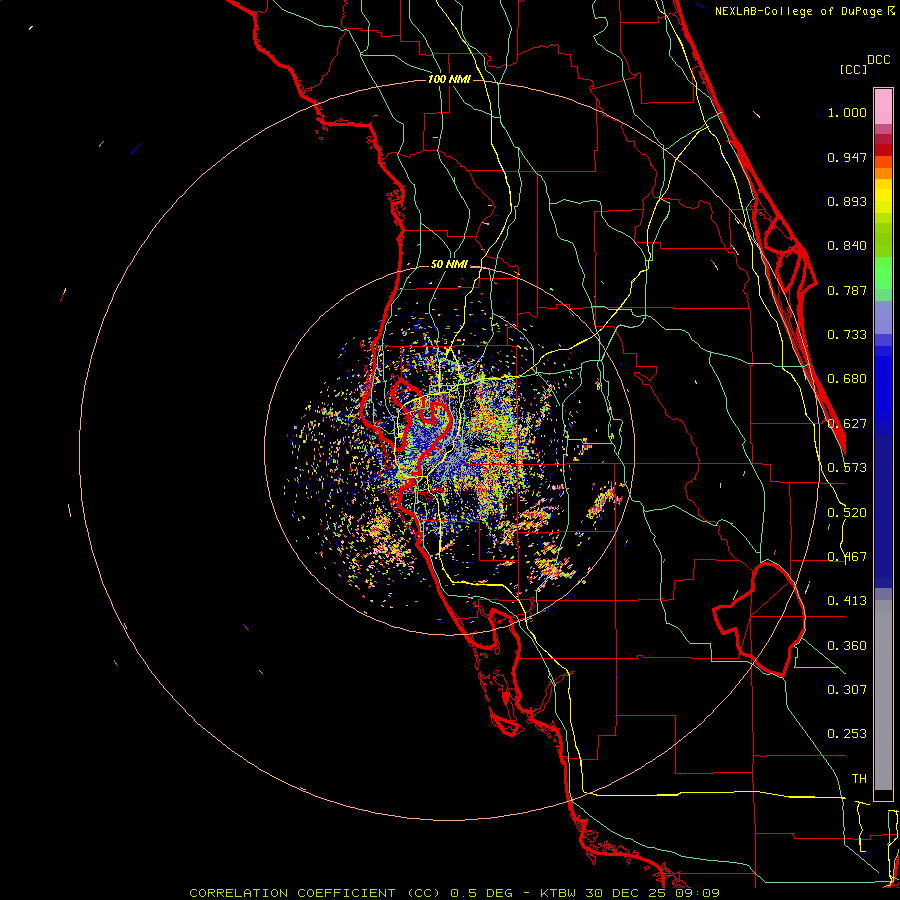Pick the periwinkle segment of the color bar

point(883,319)
